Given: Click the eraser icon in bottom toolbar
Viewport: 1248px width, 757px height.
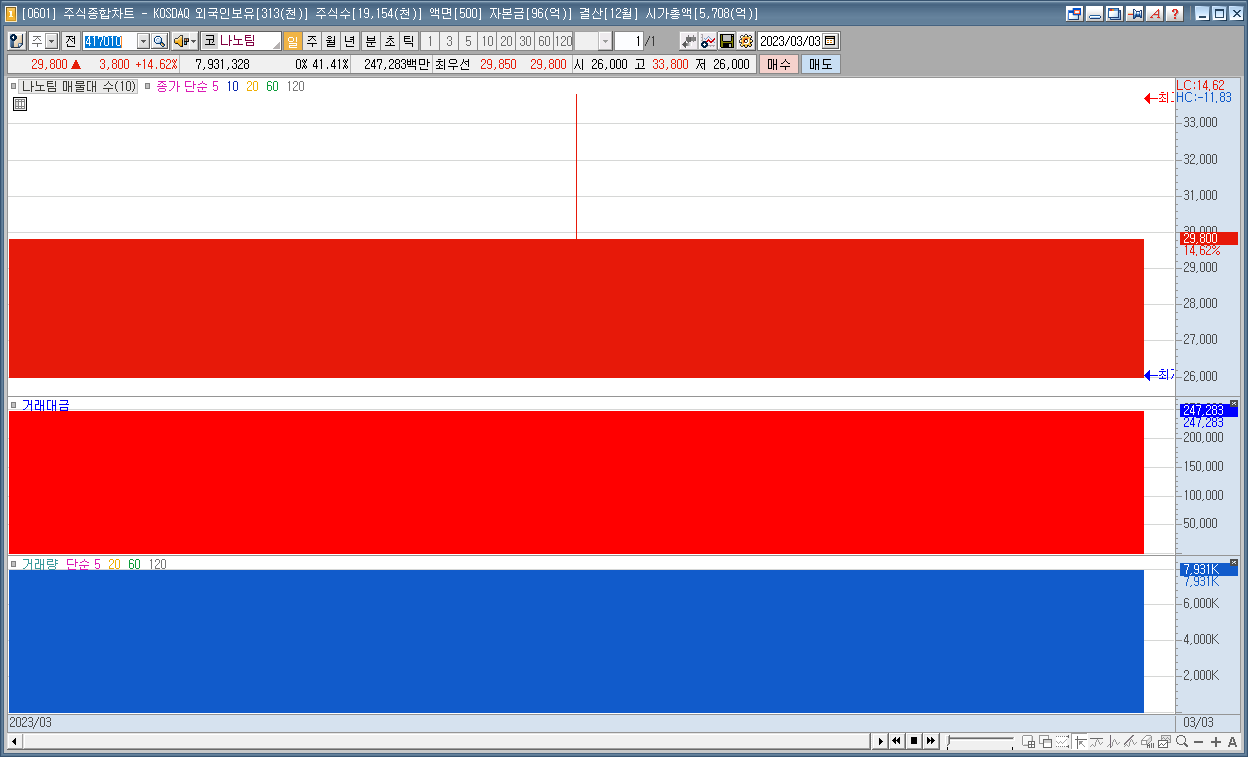Looking at the screenshot, I should tap(1147, 741).
